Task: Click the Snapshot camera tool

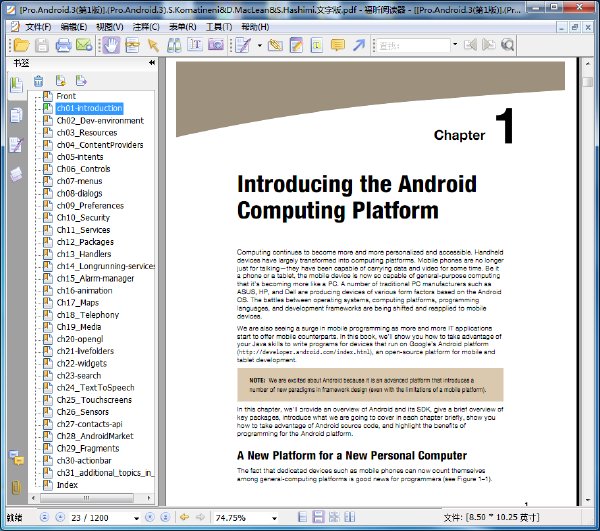Action: tap(216, 45)
